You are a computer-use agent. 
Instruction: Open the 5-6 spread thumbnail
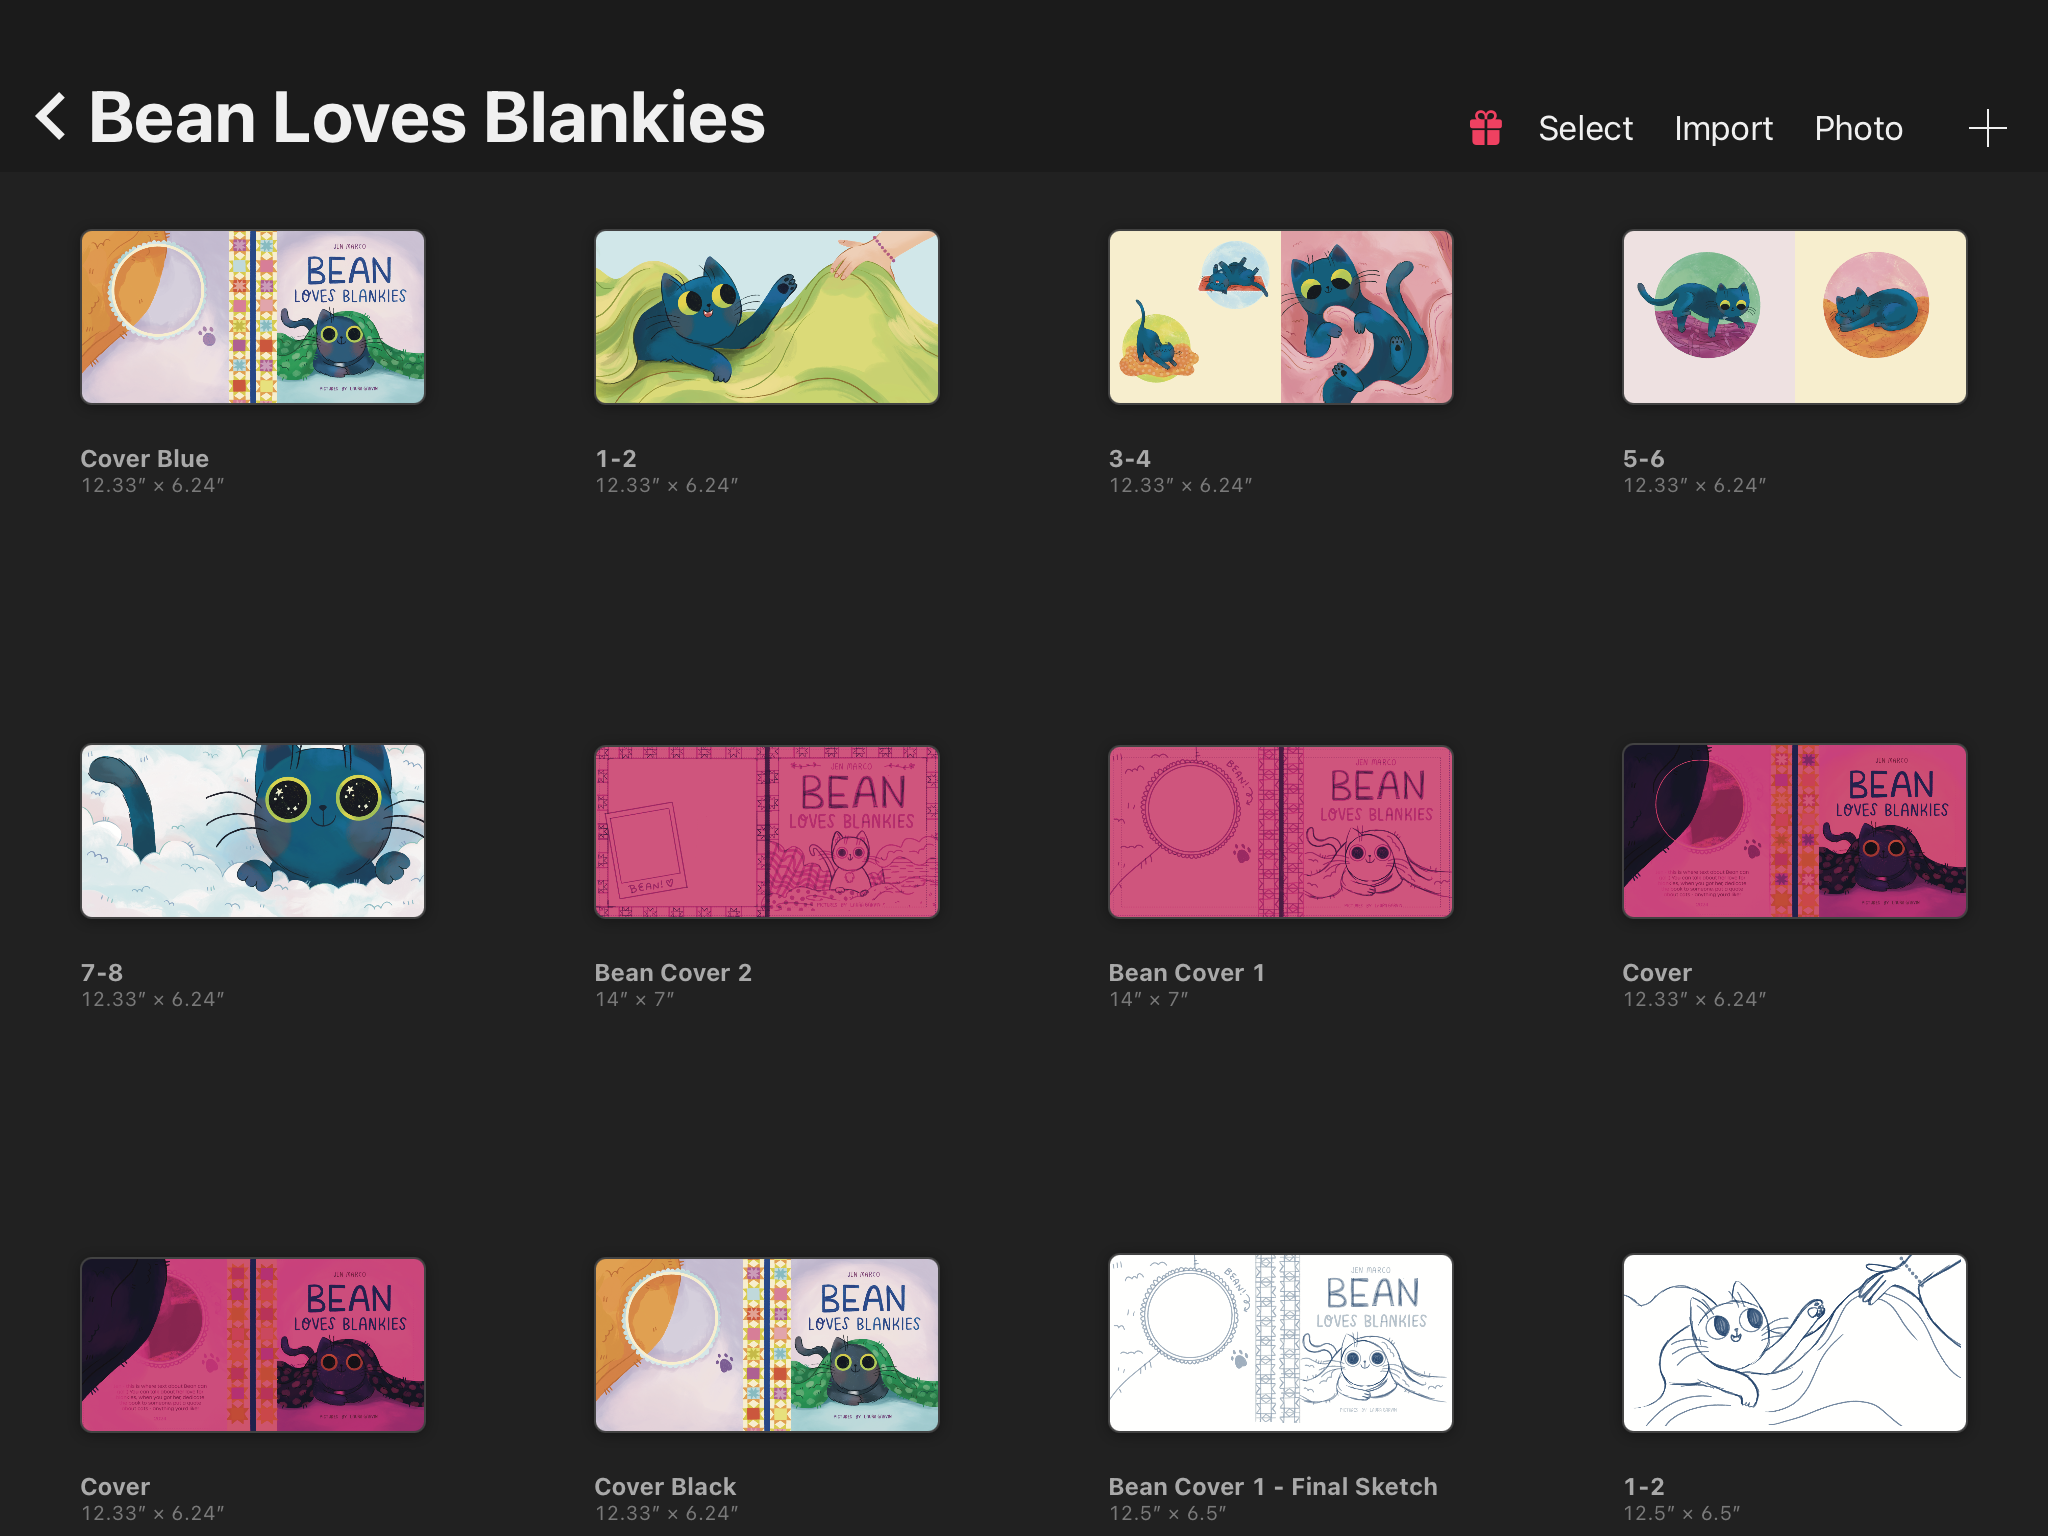[x=1794, y=317]
